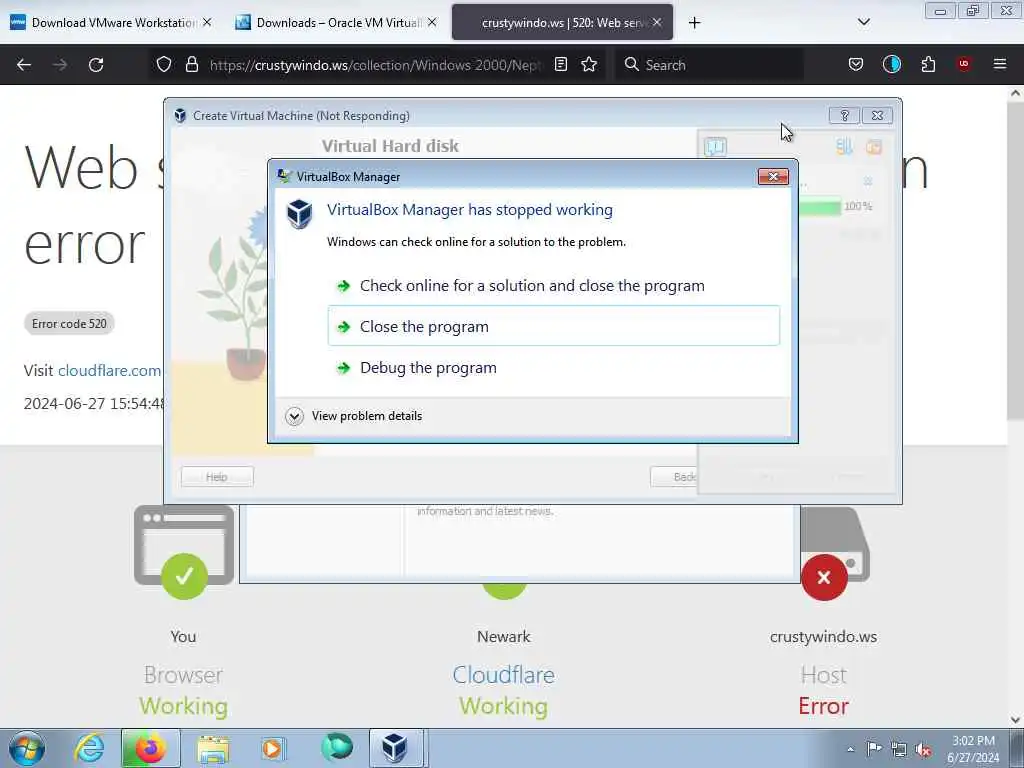Click the uBlock Origin toolbar icon

(x=963, y=64)
